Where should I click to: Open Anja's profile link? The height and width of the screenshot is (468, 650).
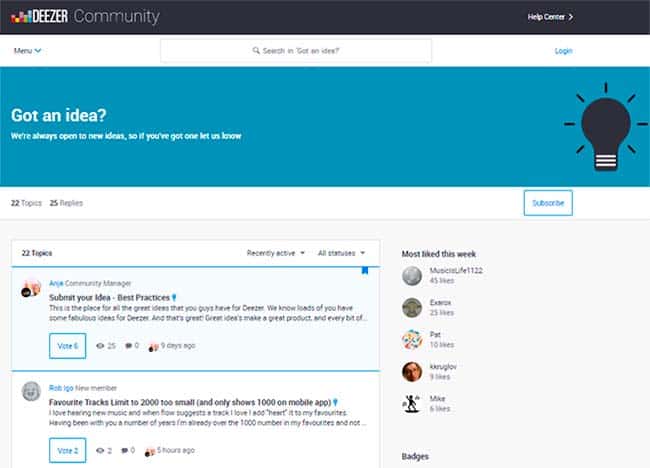point(56,283)
